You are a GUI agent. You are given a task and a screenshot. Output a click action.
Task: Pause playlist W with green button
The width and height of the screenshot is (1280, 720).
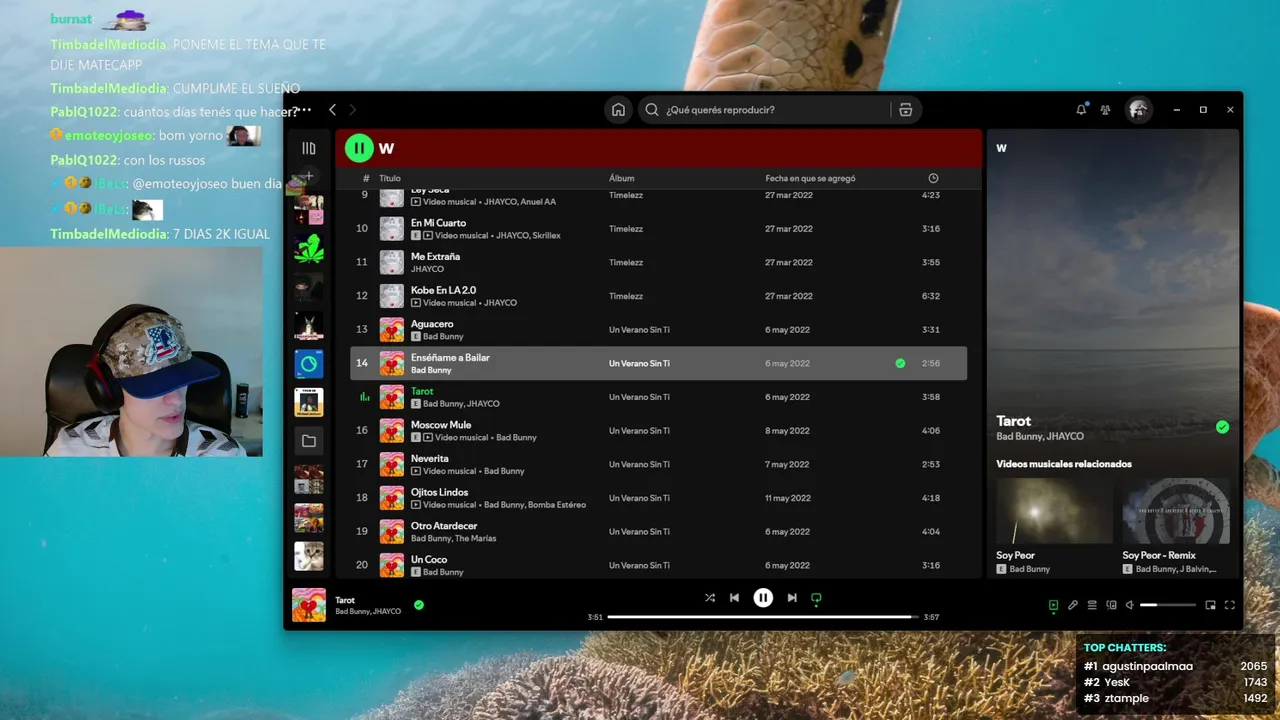click(x=359, y=148)
